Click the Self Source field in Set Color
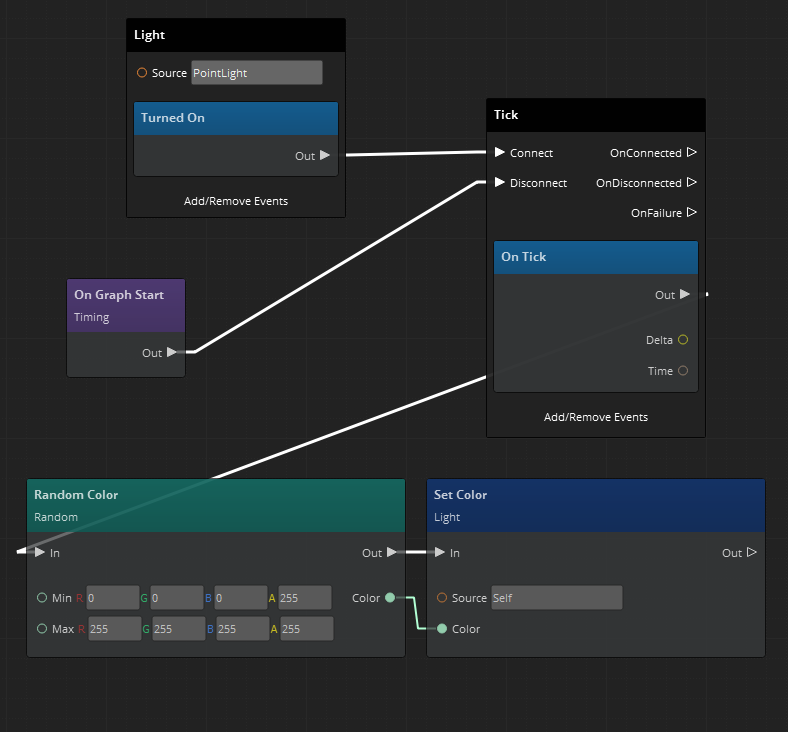This screenshot has height=732, width=788. click(556, 598)
